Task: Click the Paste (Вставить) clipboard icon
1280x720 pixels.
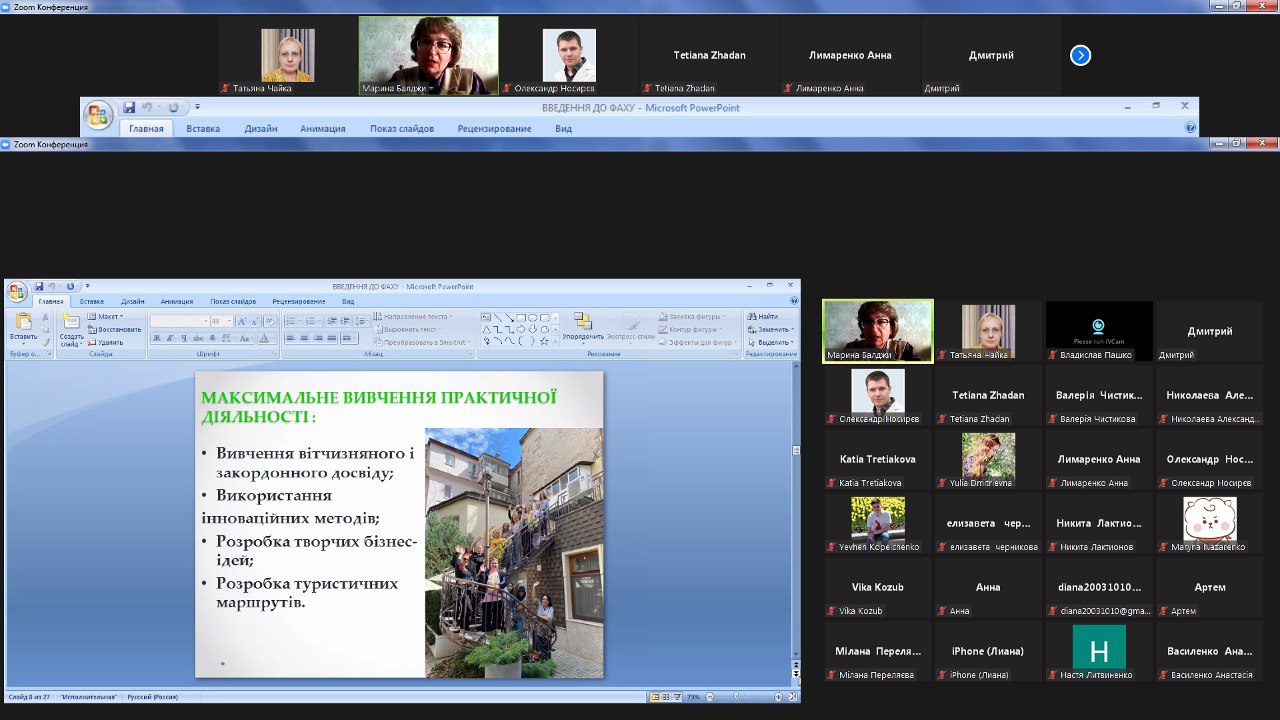Action: point(22,323)
